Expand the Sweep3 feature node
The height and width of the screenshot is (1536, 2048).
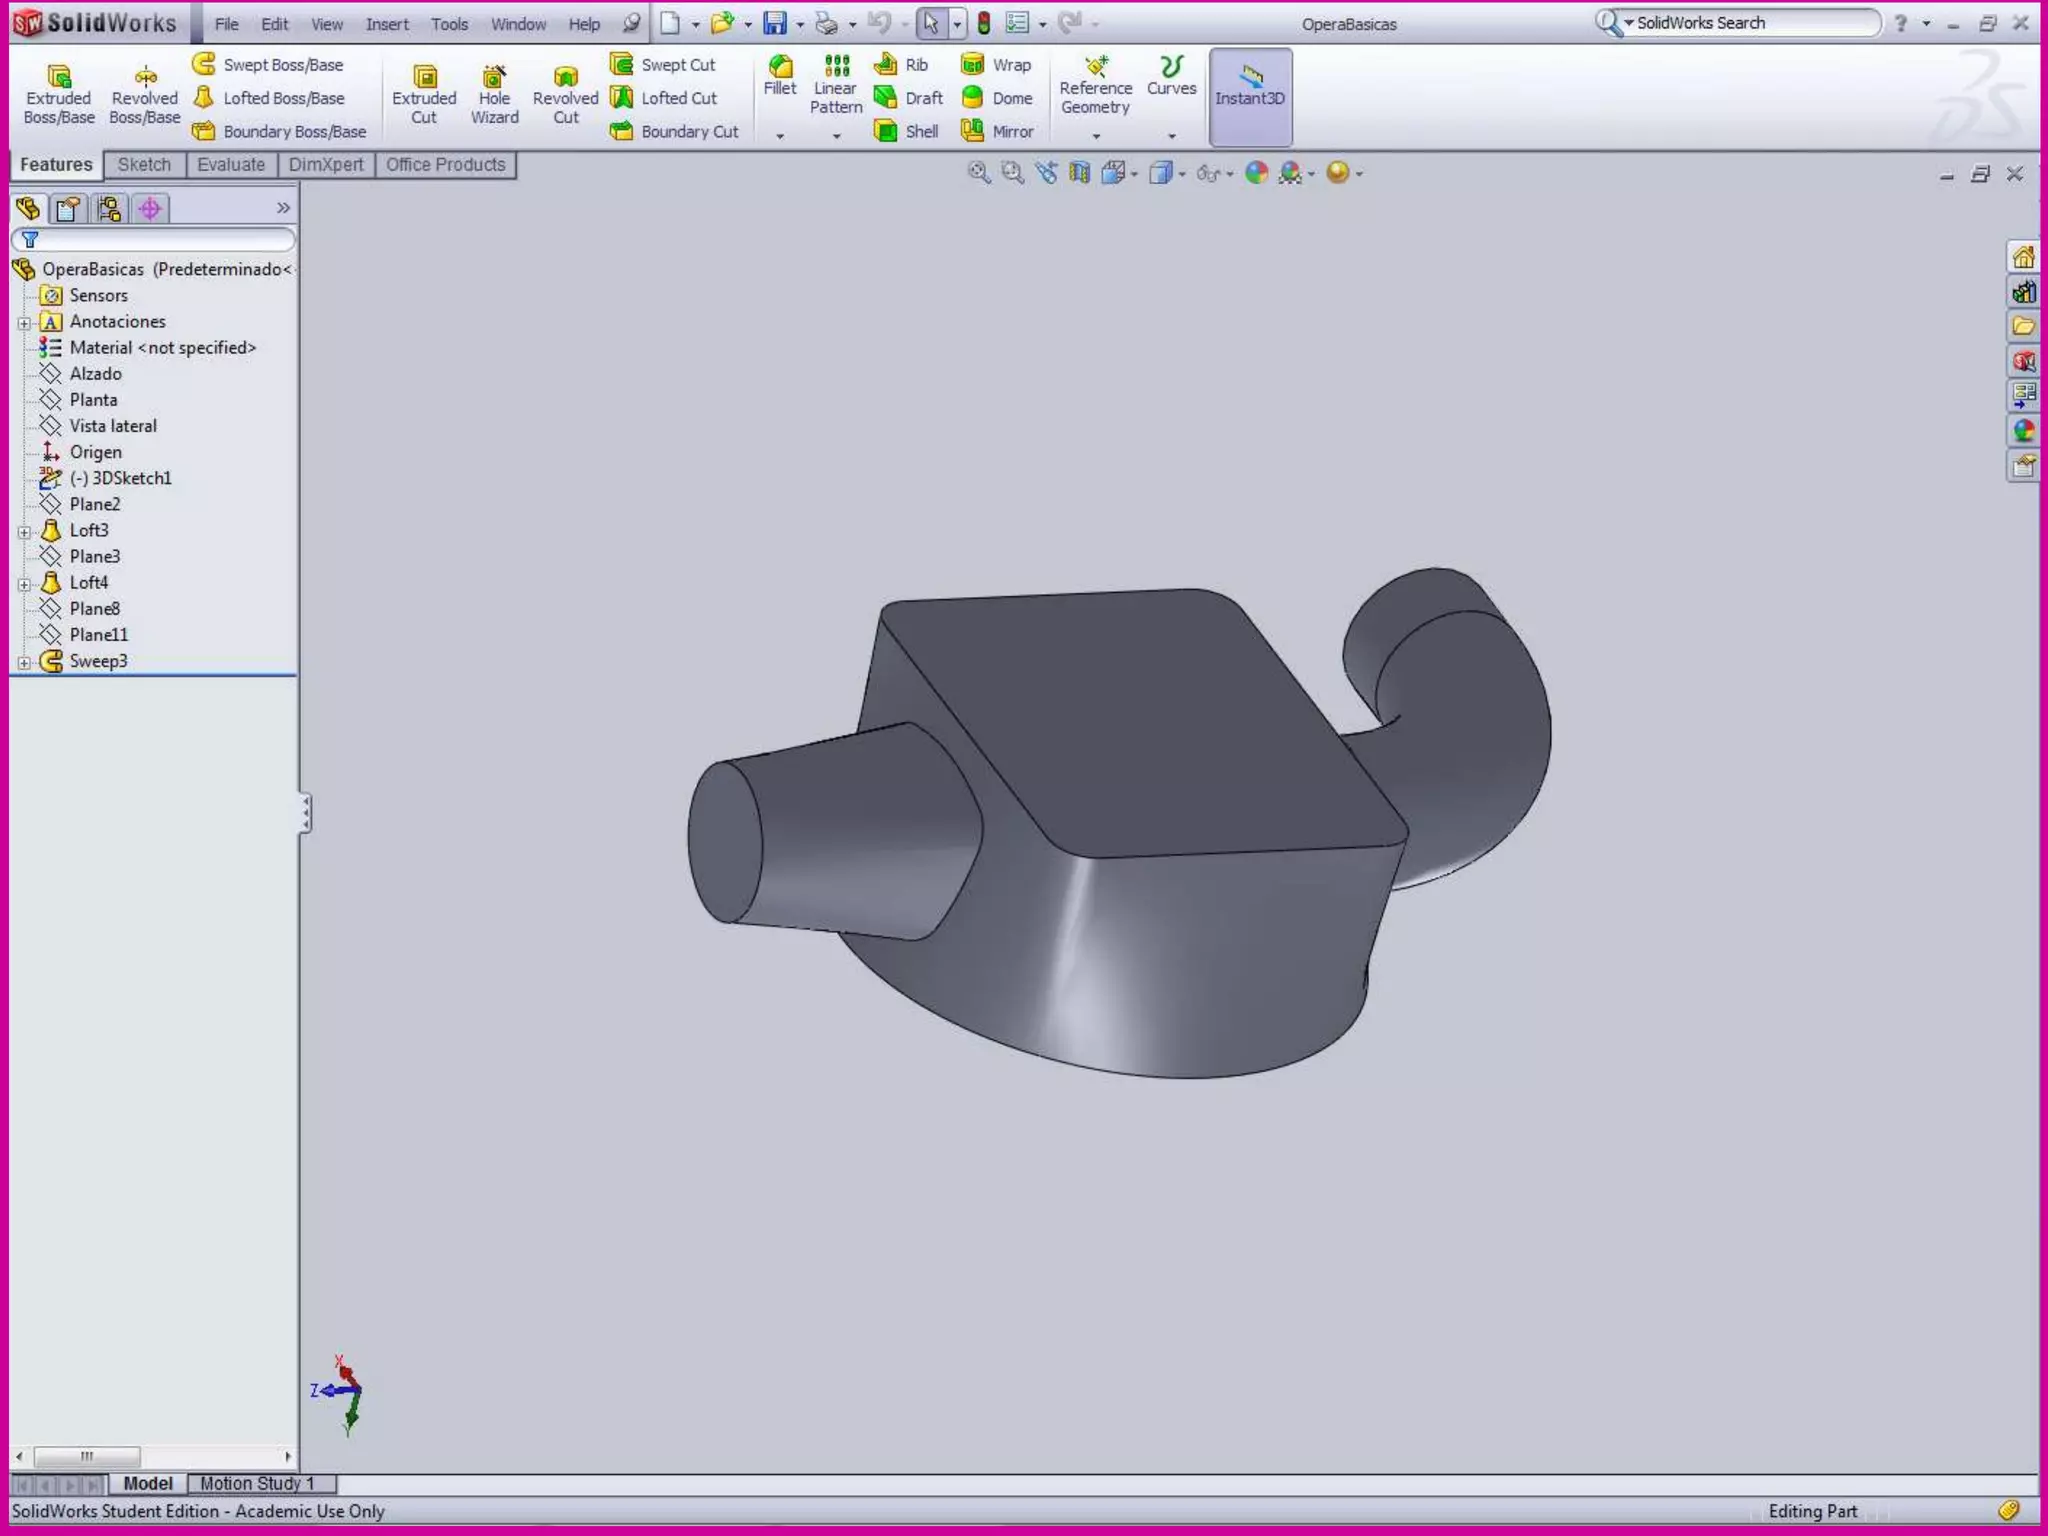[x=24, y=662]
